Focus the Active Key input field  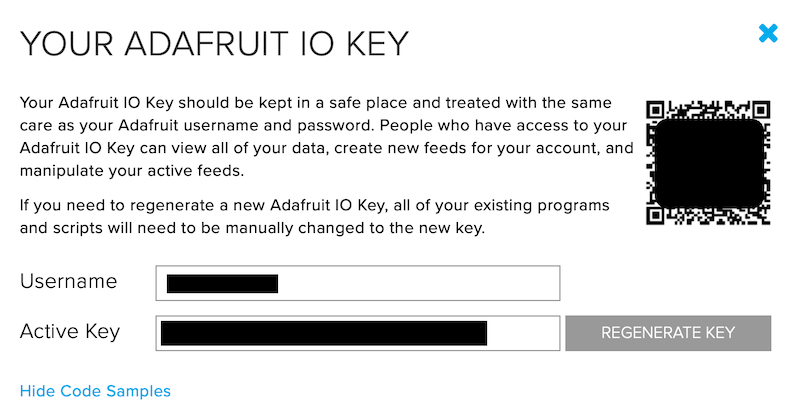[358, 333]
